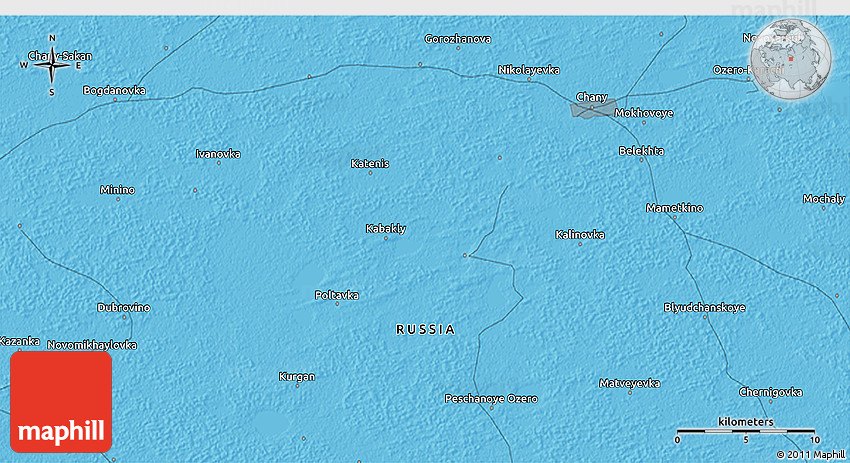Screen dimensions: 850x463
Task: Click the Nikolayevka label
Action: tap(529, 70)
